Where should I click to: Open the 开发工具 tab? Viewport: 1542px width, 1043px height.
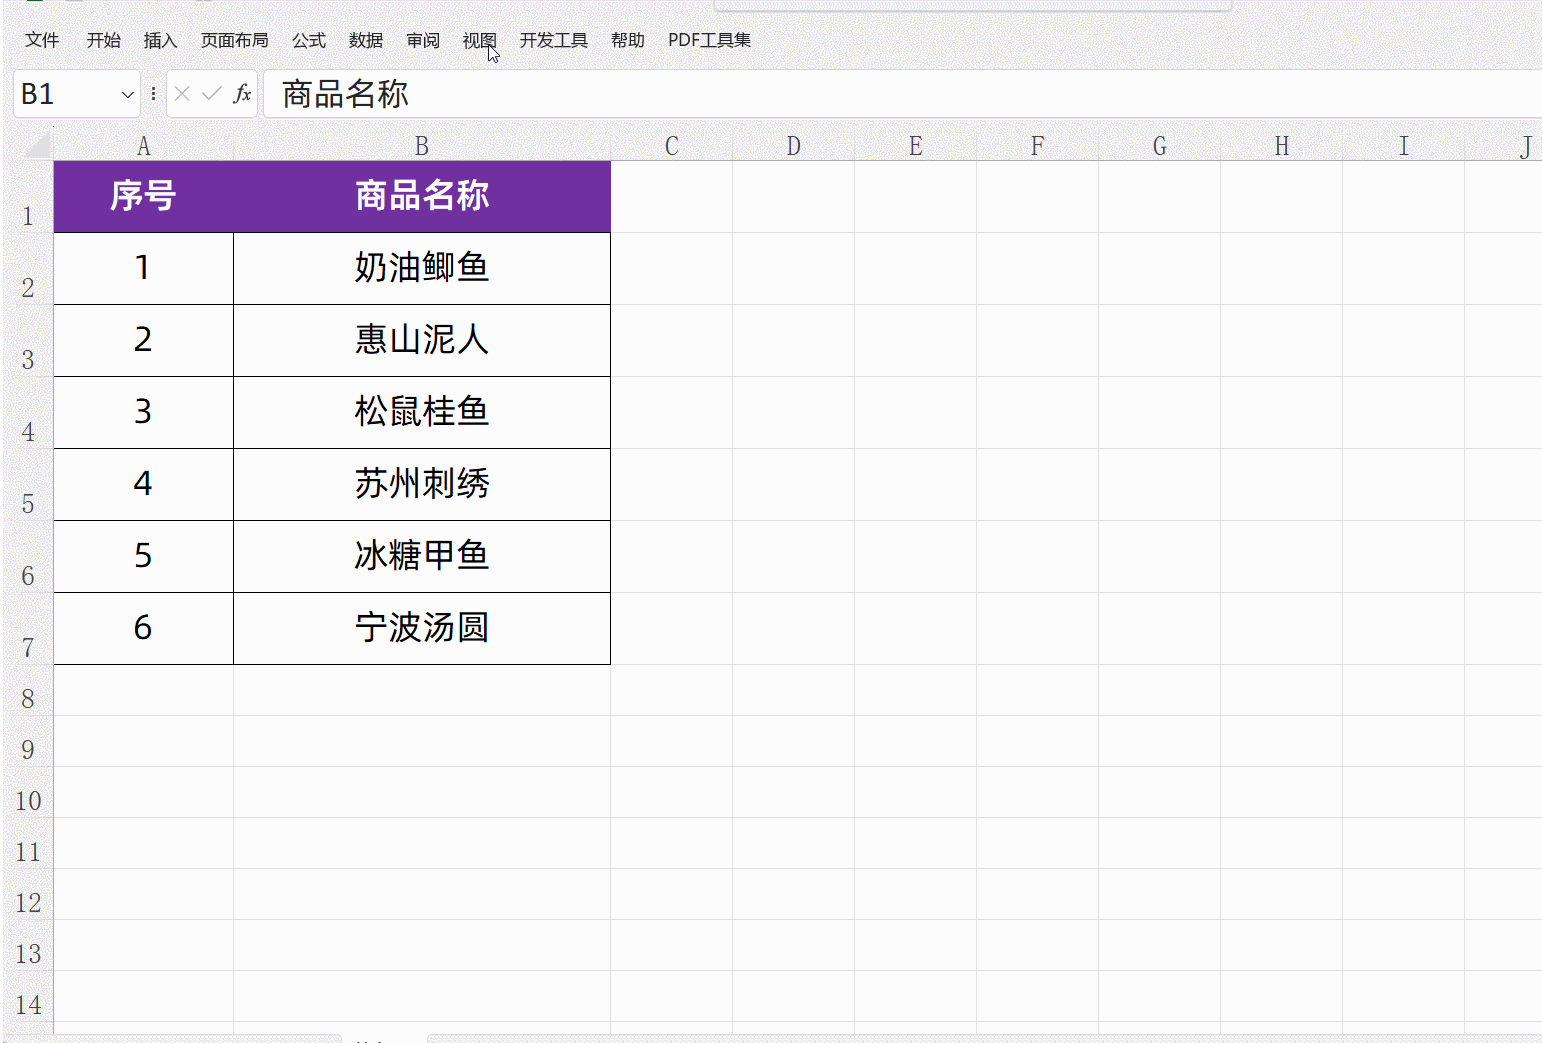(553, 40)
